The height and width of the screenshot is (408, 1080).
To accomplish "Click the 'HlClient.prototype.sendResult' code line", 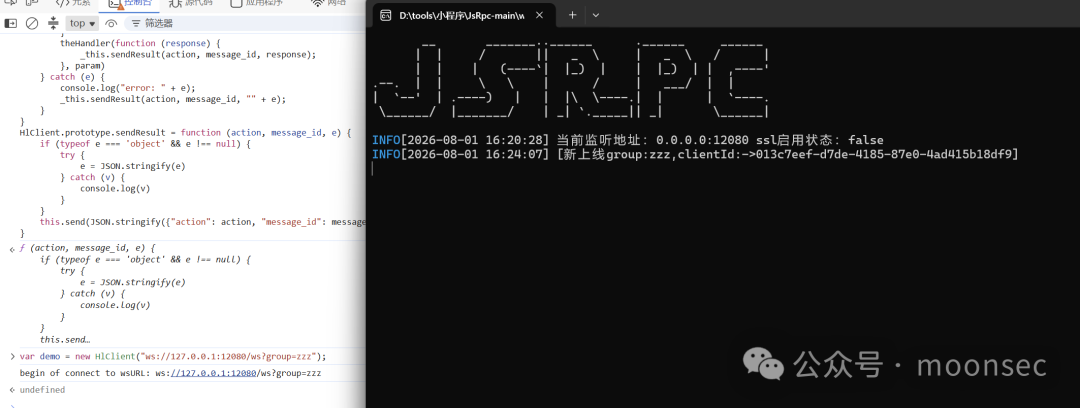I will pyautogui.click(x=185, y=132).
